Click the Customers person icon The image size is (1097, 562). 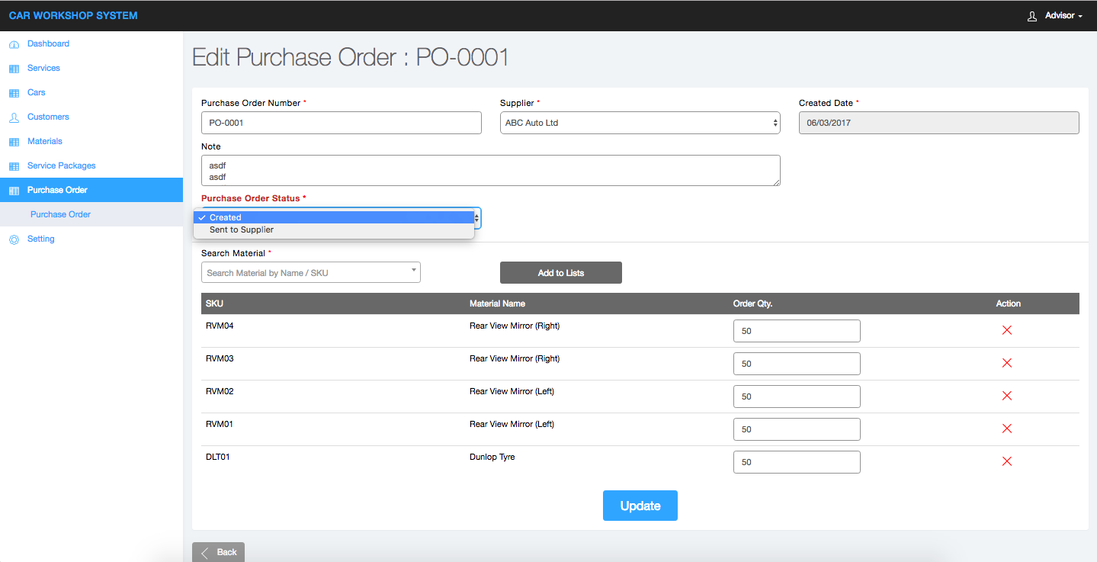[x=14, y=117]
